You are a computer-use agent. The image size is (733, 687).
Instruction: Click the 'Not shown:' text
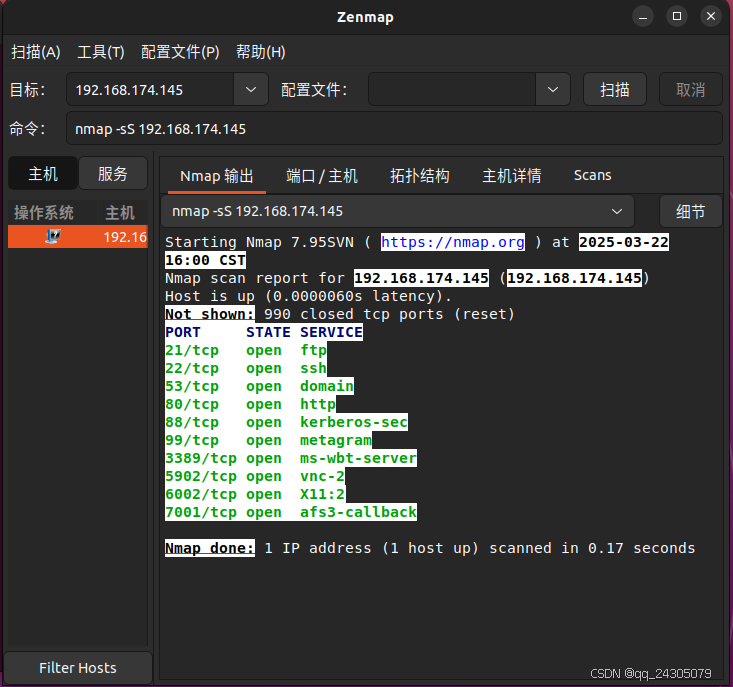pyautogui.click(x=210, y=314)
